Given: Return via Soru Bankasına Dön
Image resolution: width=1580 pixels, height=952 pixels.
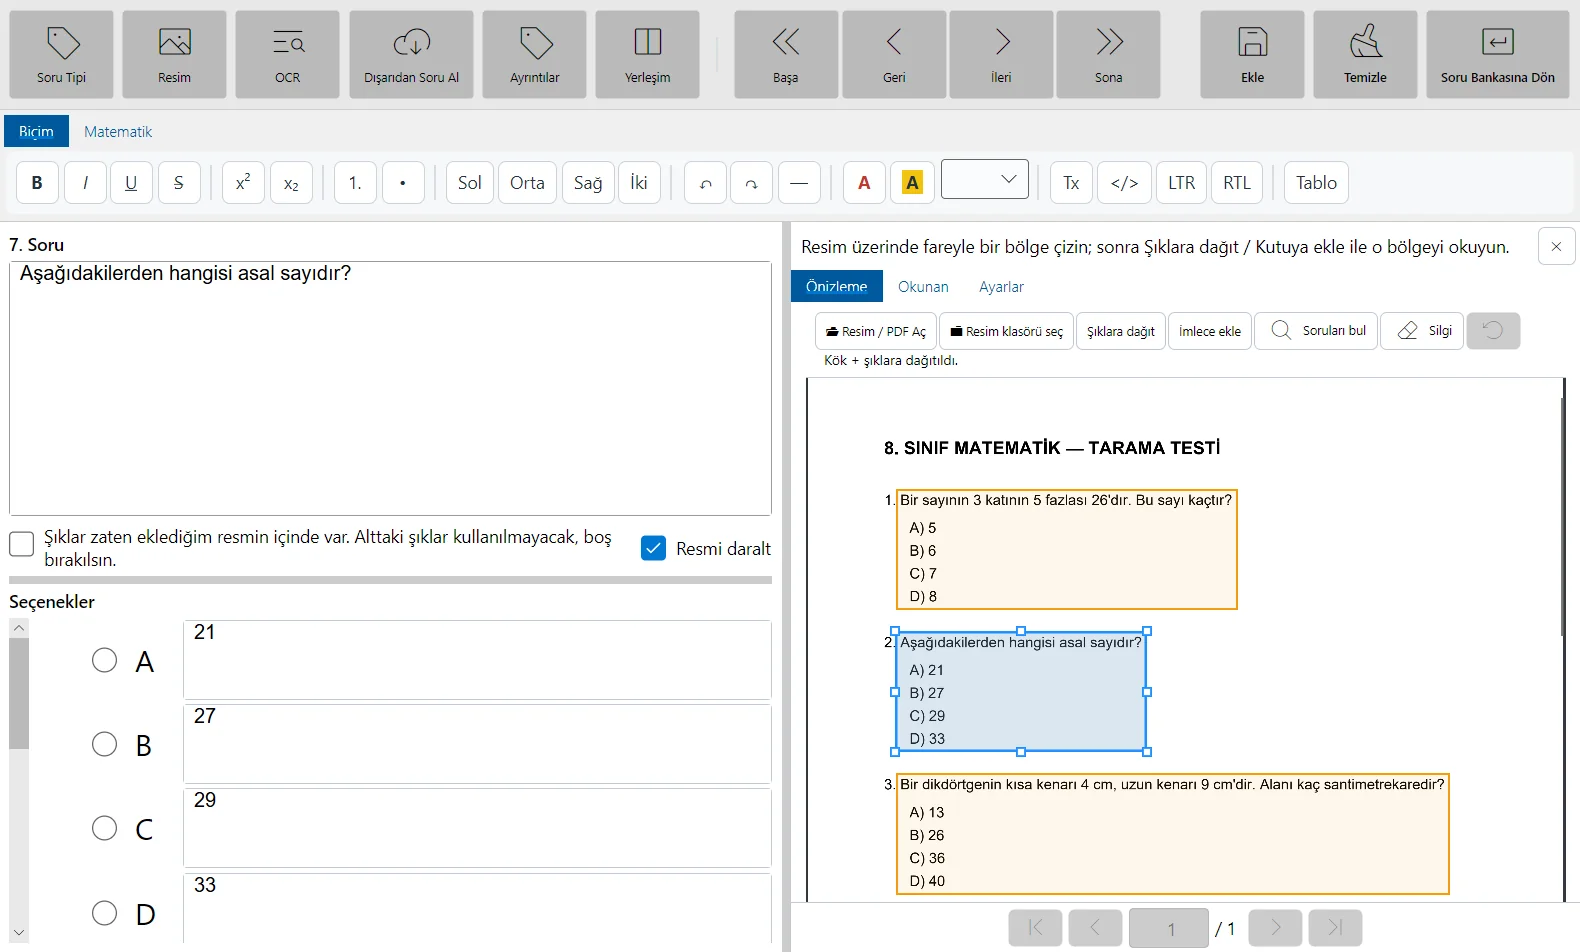Looking at the screenshot, I should pyautogui.click(x=1498, y=55).
